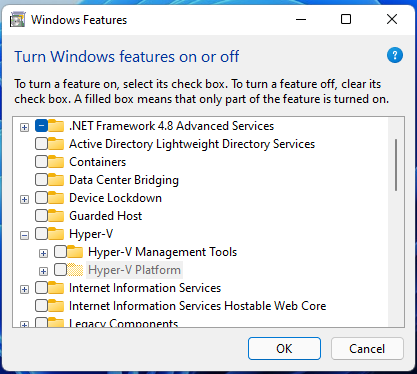Viewport: 417px width, 374px height.
Task: Click the blue help question mark icon
Action: tap(395, 55)
